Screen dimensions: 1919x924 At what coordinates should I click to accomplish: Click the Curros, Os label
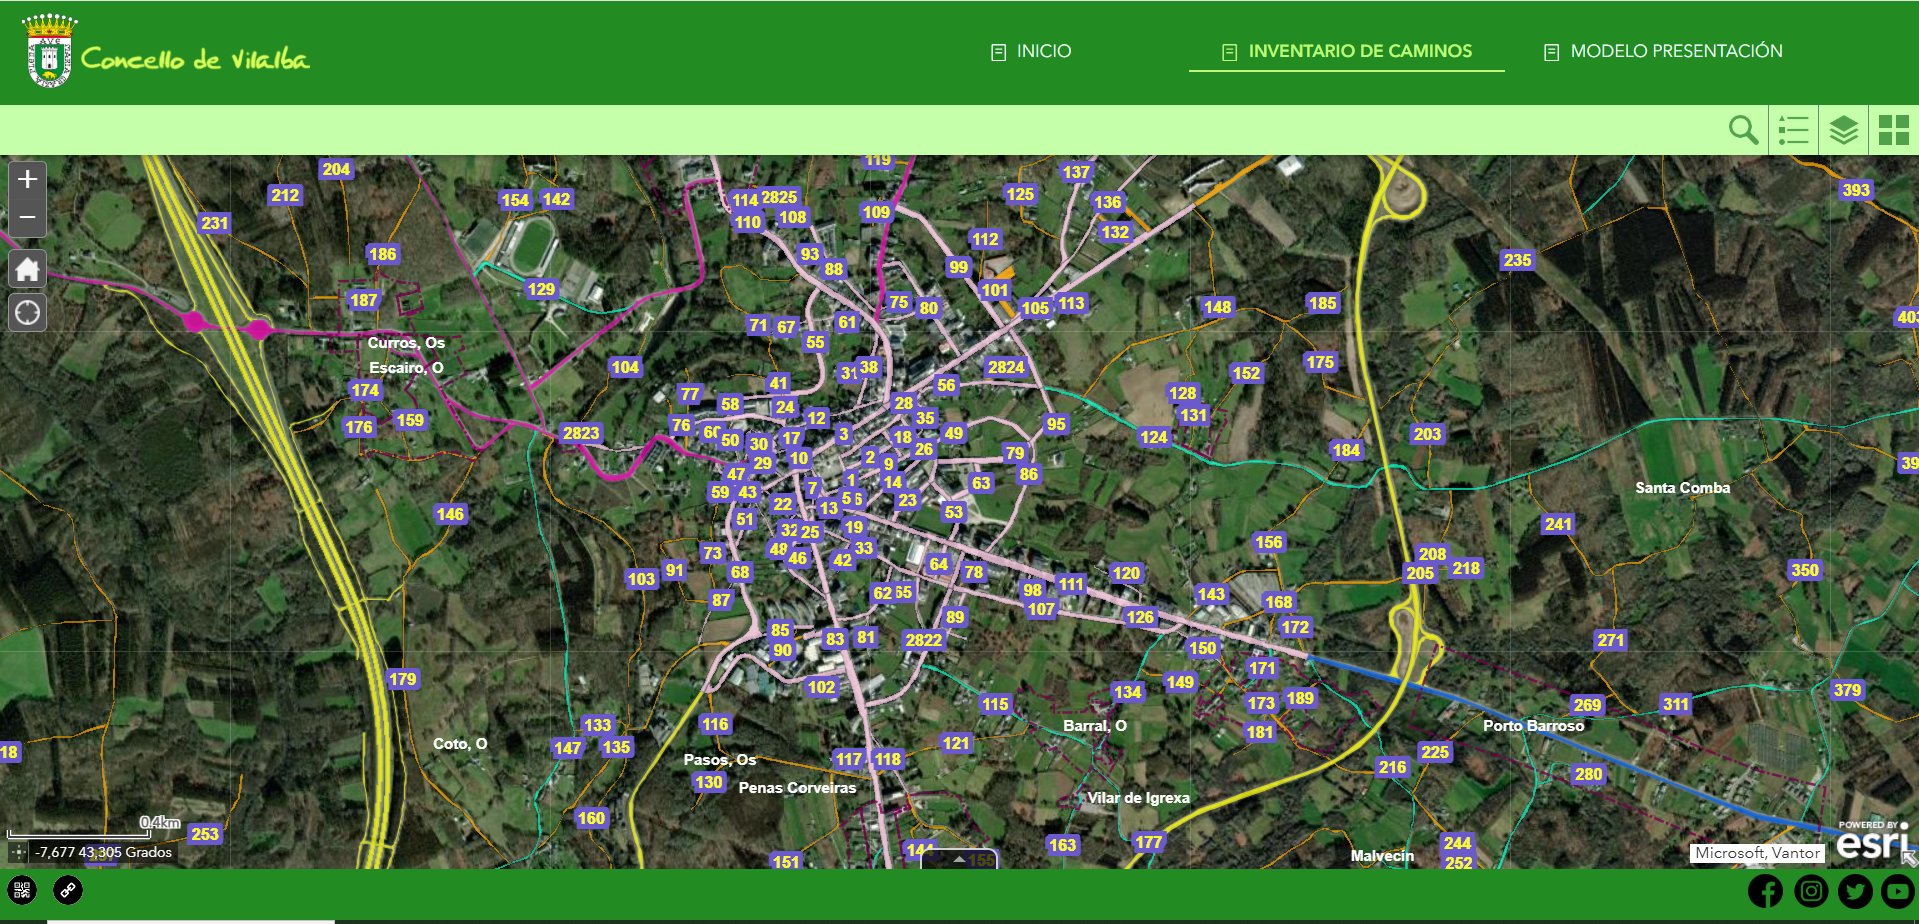406,343
